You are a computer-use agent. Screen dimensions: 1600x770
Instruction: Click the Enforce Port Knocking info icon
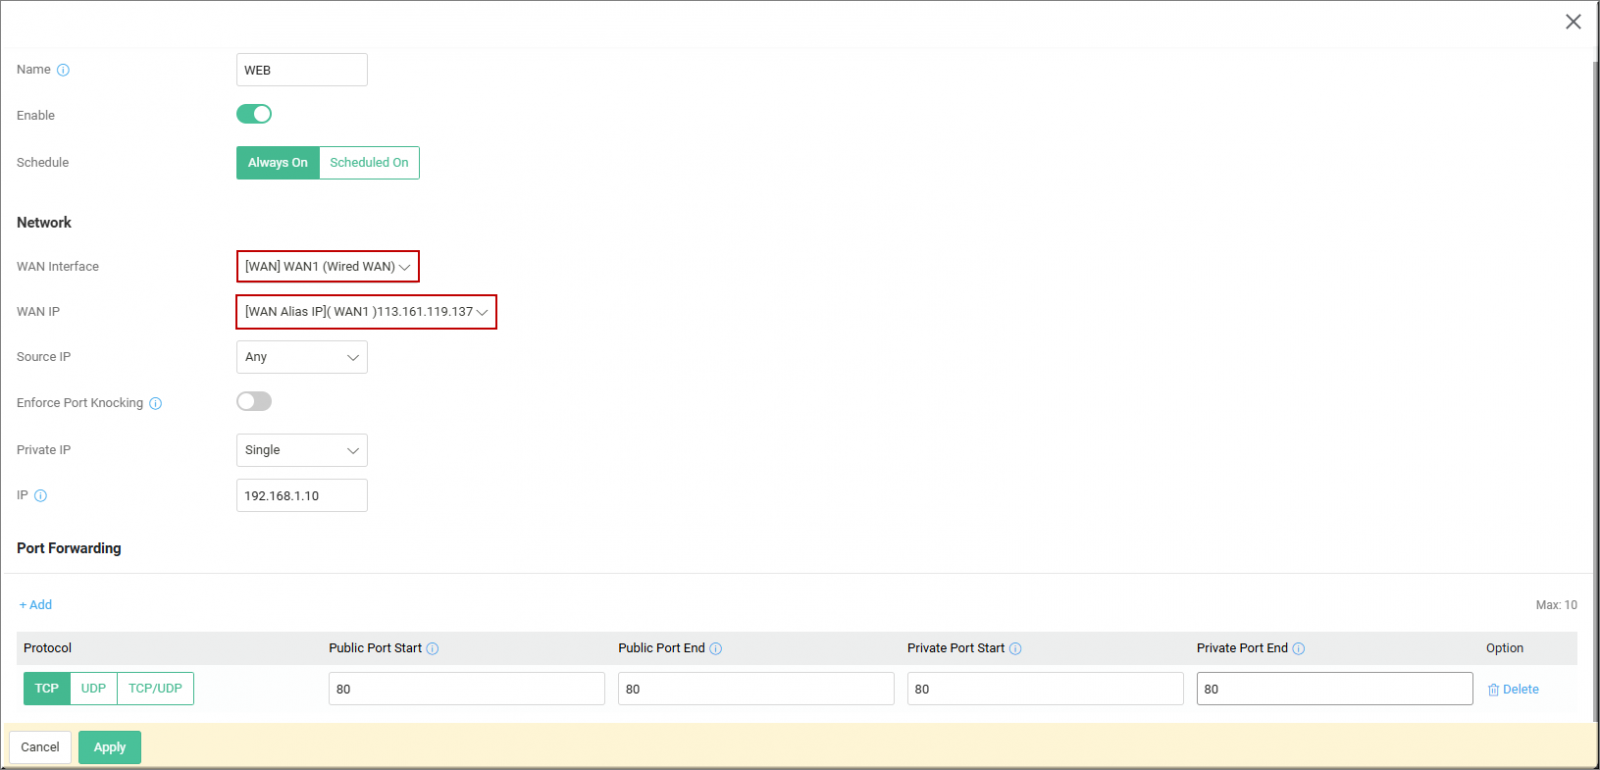(x=155, y=404)
